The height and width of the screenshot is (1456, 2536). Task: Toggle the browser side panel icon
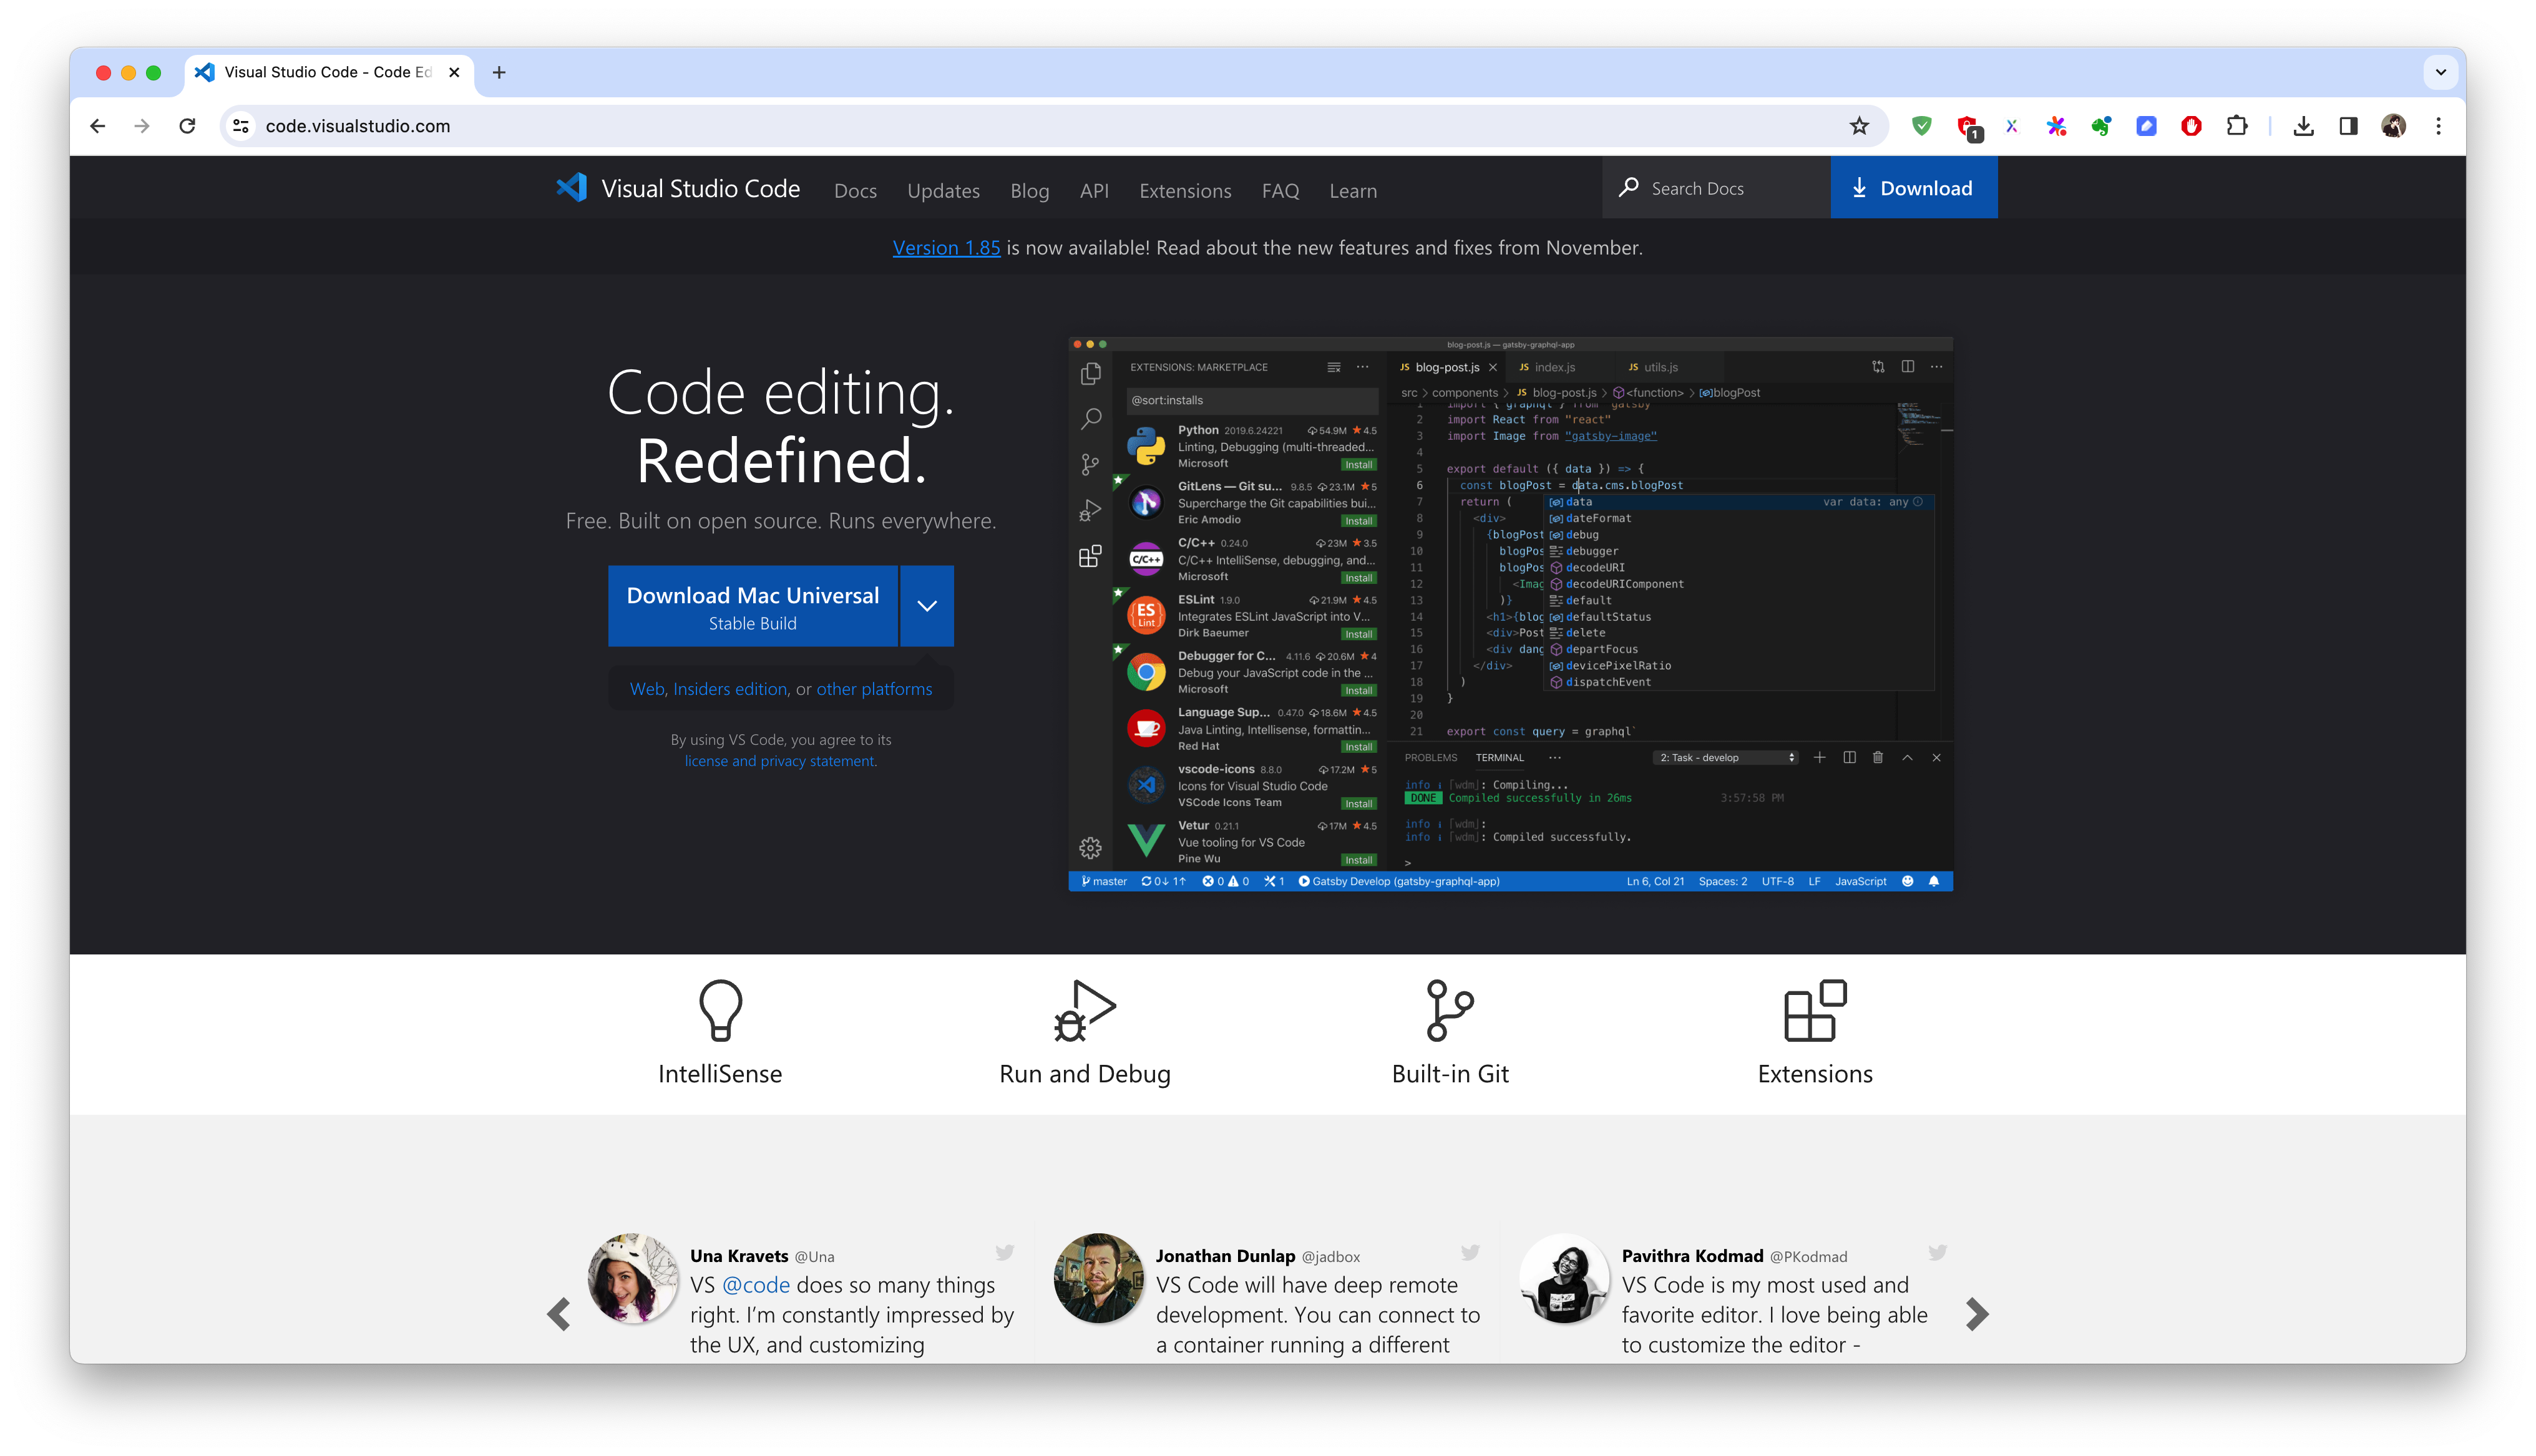coord(2348,126)
